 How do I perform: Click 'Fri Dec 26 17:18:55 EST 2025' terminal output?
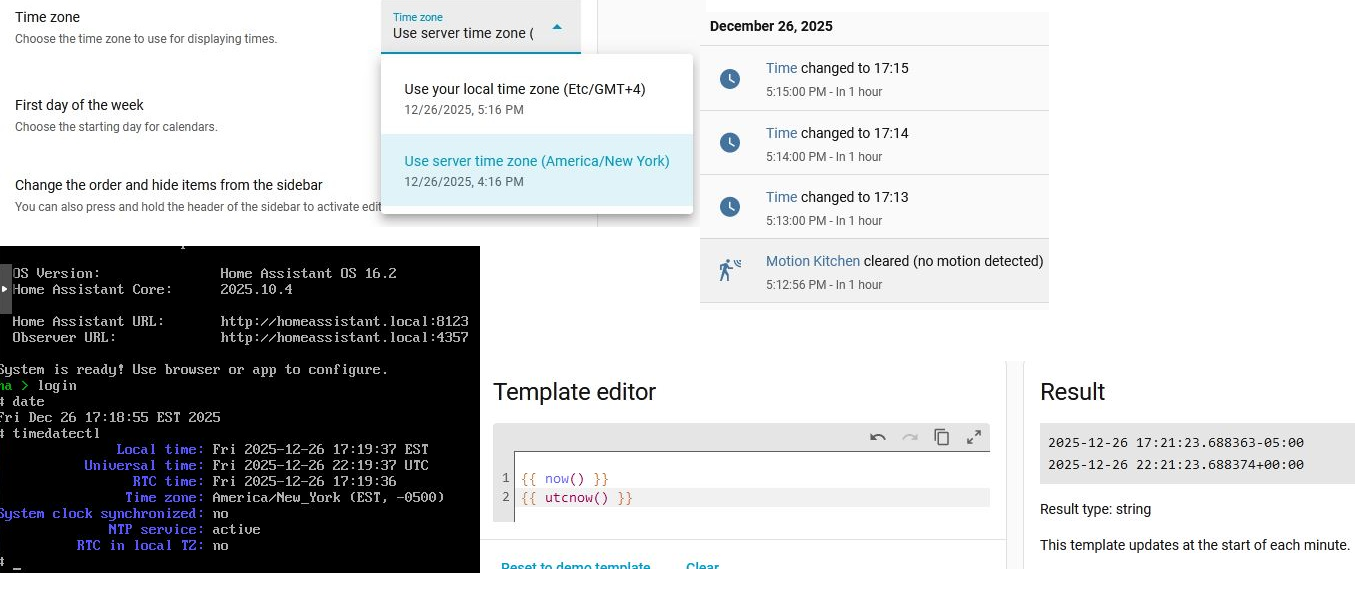coord(110,417)
